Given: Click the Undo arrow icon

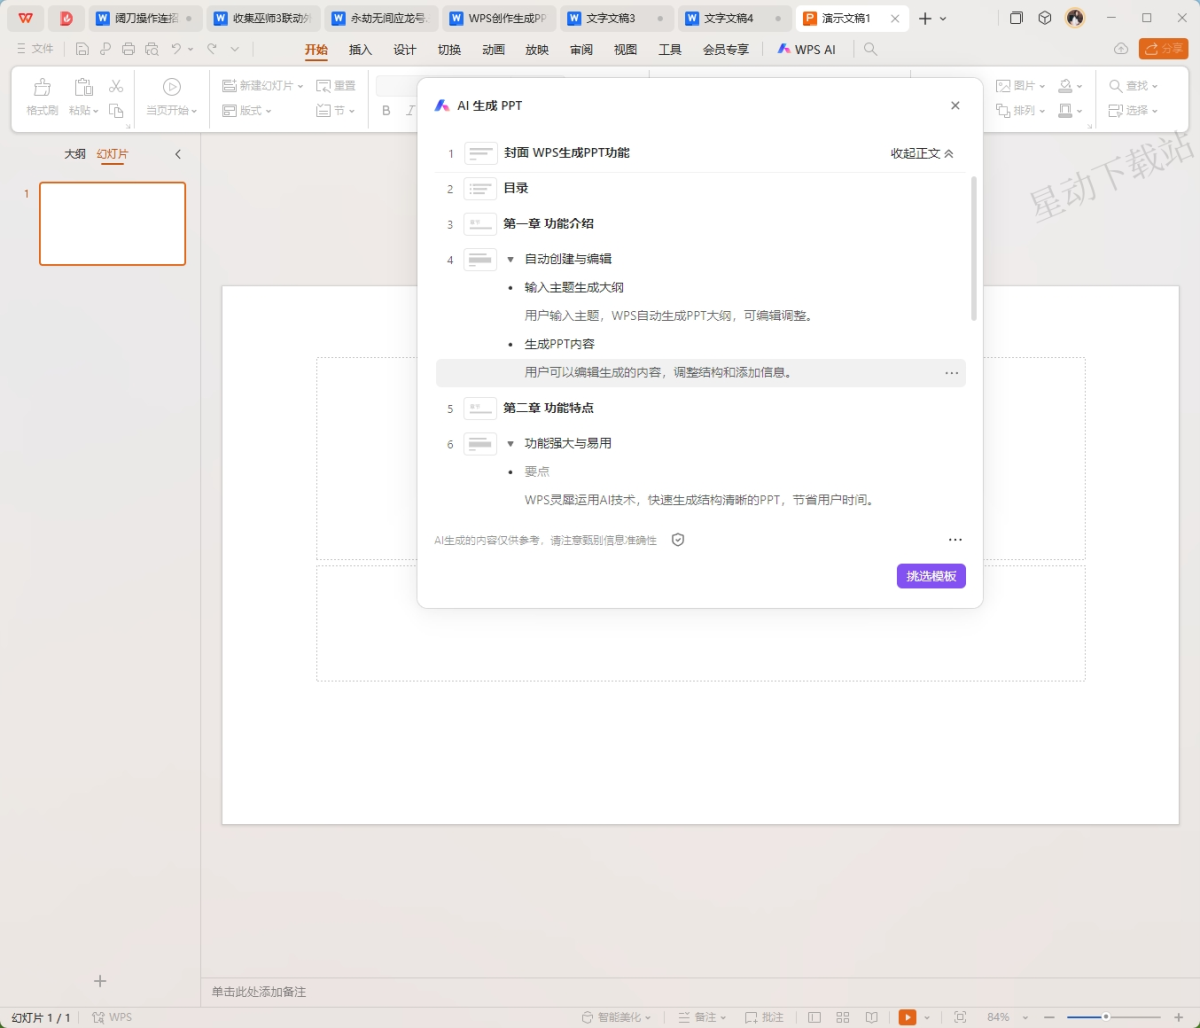Looking at the screenshot, I should pyautogui.click(x=177, y=49).
